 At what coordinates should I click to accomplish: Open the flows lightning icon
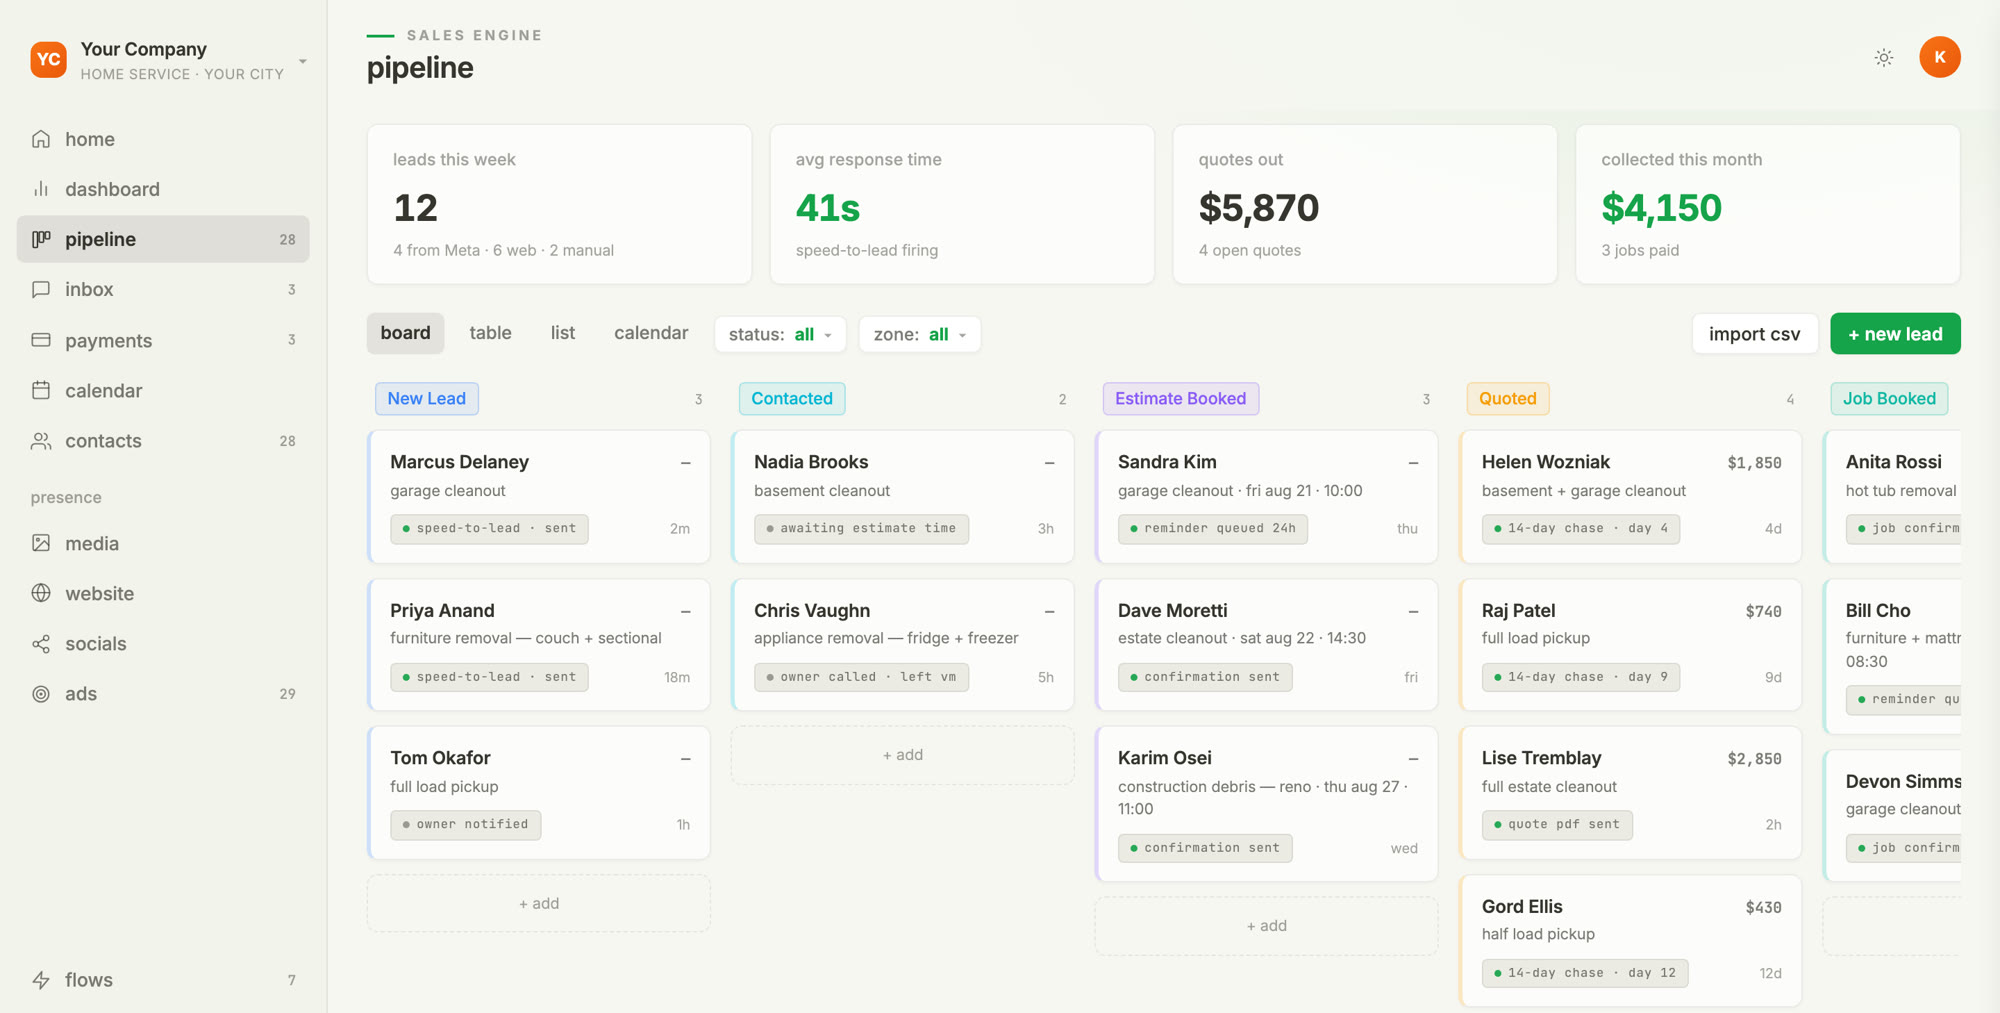(x=41, y=980)
